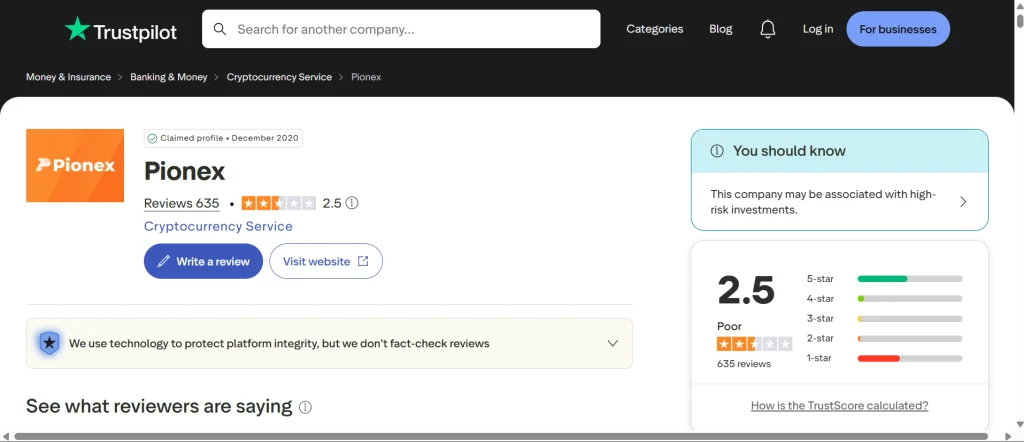Click the pencil icon on Write a review
Image resolution: width=1024 pixels, height=442 pixels.
click(163, 261)
